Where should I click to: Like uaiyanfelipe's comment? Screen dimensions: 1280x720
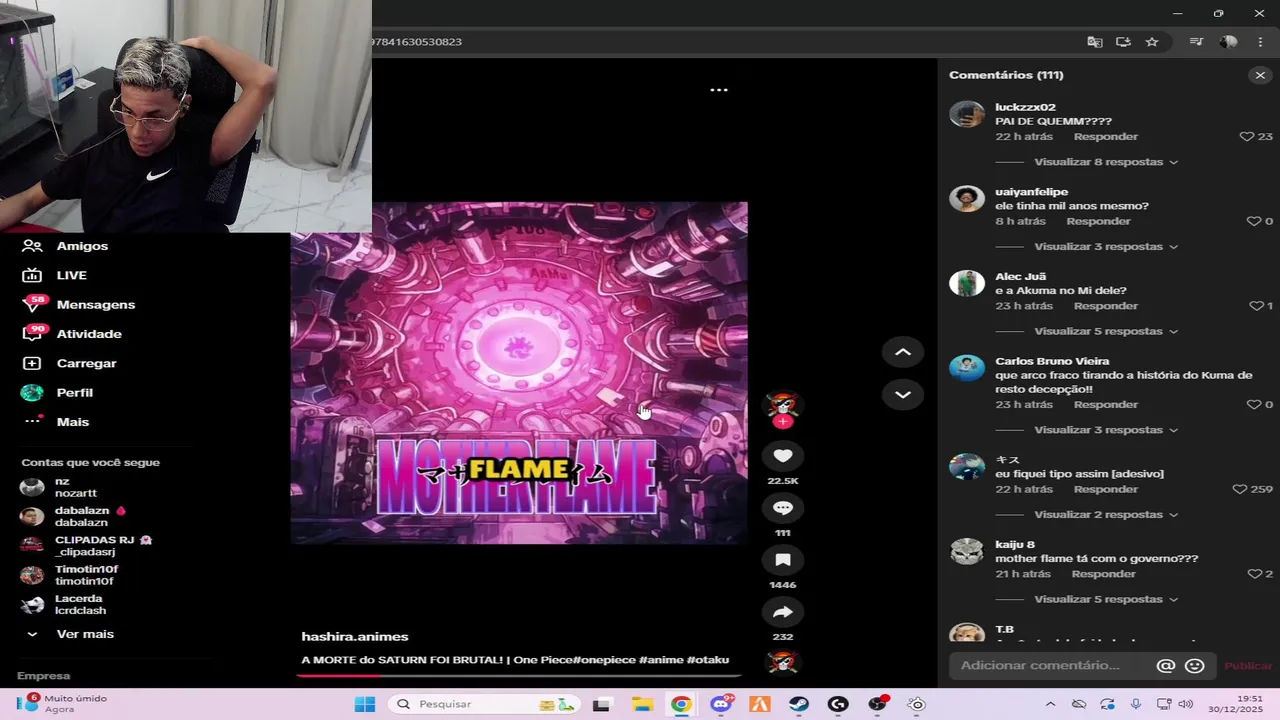pyautogui.click(x=1254, y=221)
